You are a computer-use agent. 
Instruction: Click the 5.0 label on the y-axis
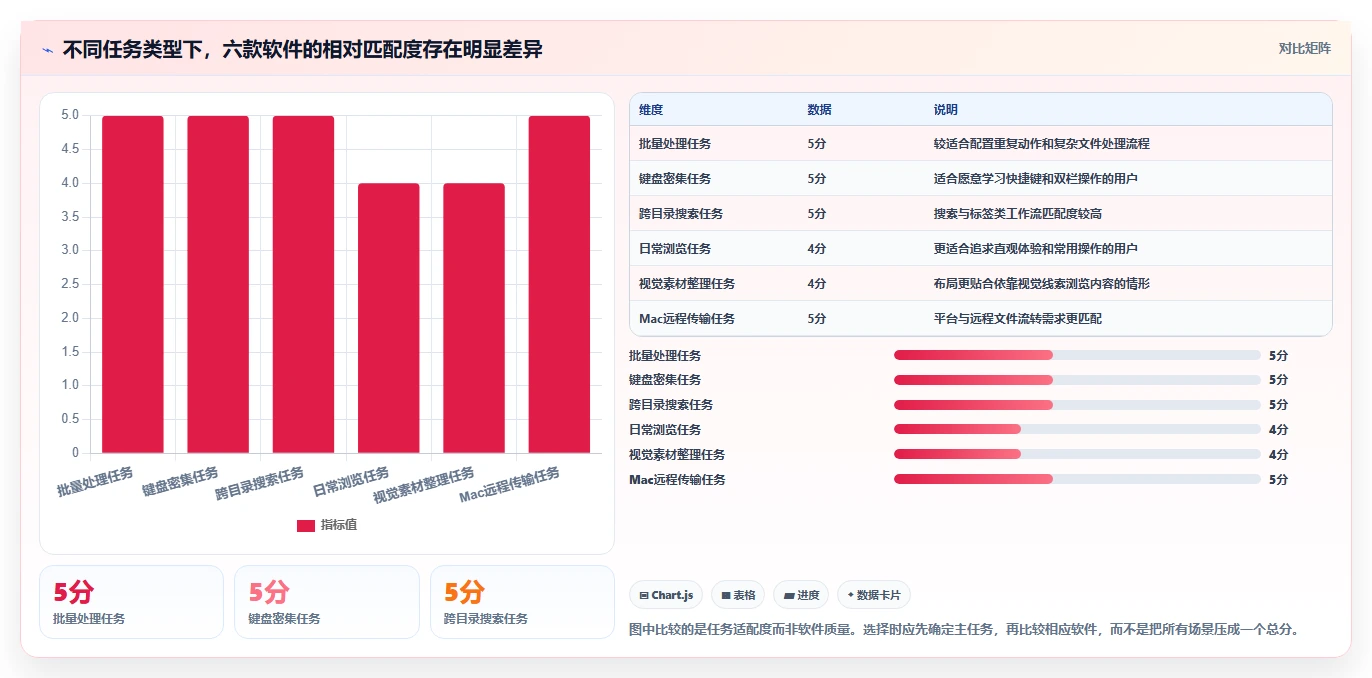(70, 115)
